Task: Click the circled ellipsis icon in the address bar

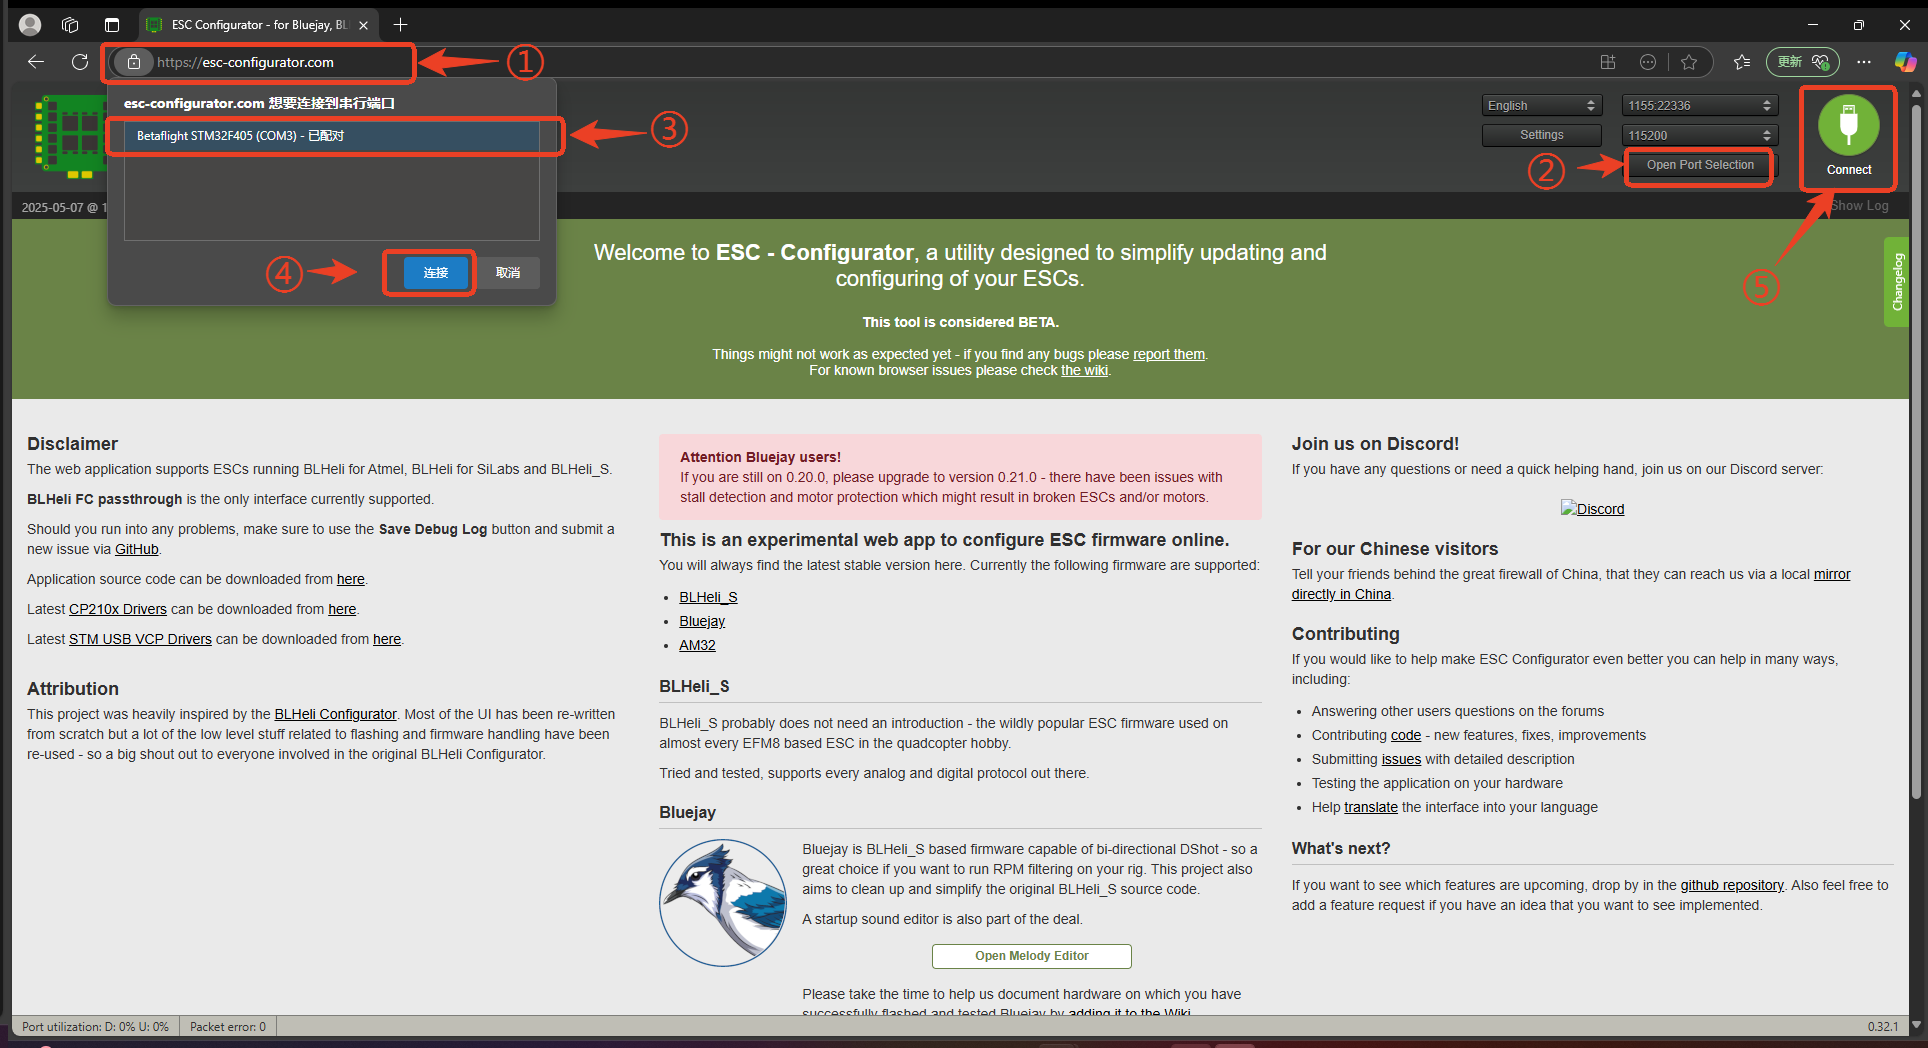Action: [1648, 62]
